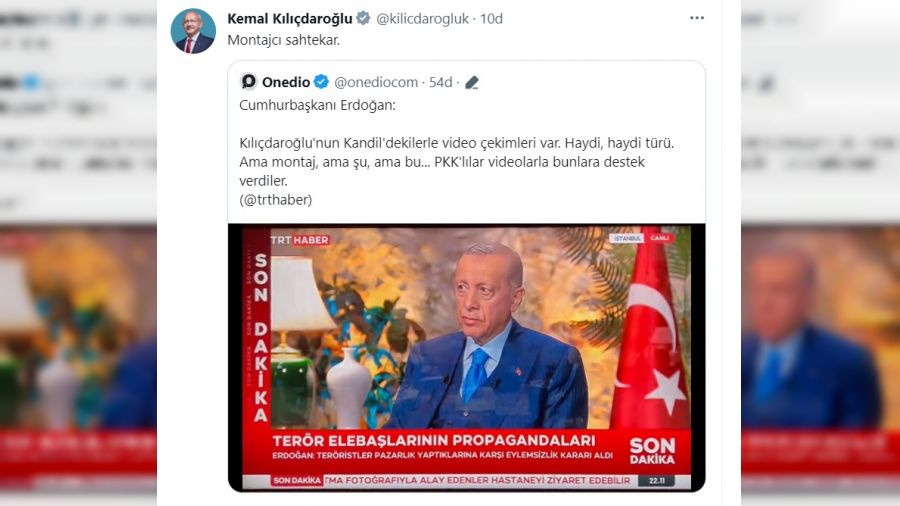
Task: Click the quoted tweet text about Kandil
Action: 456,162
